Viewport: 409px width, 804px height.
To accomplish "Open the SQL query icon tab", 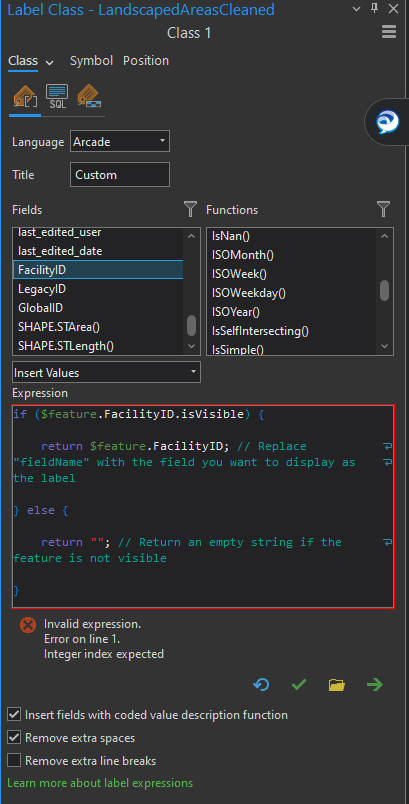I will pos(57,96).
